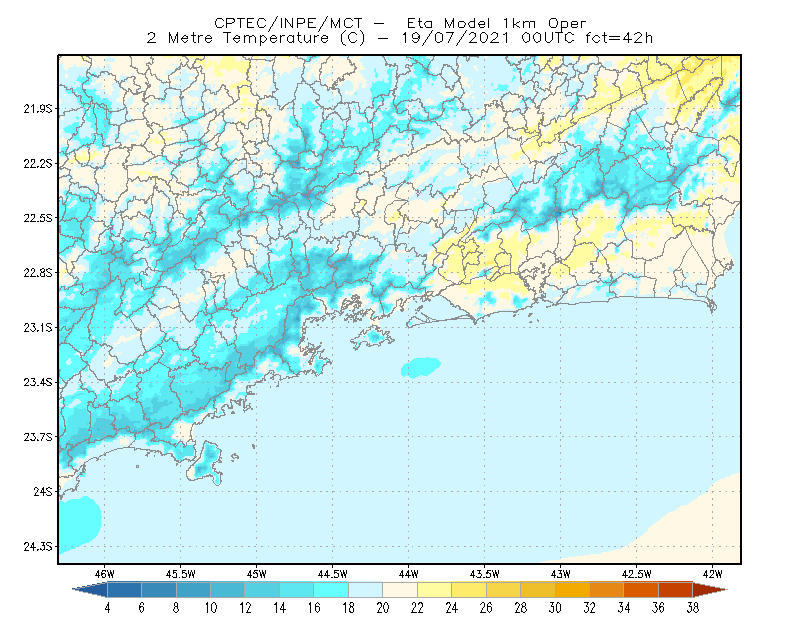Click the 'fct=42h' forecast label
800x618 pixels.
[x=619, y=38]
